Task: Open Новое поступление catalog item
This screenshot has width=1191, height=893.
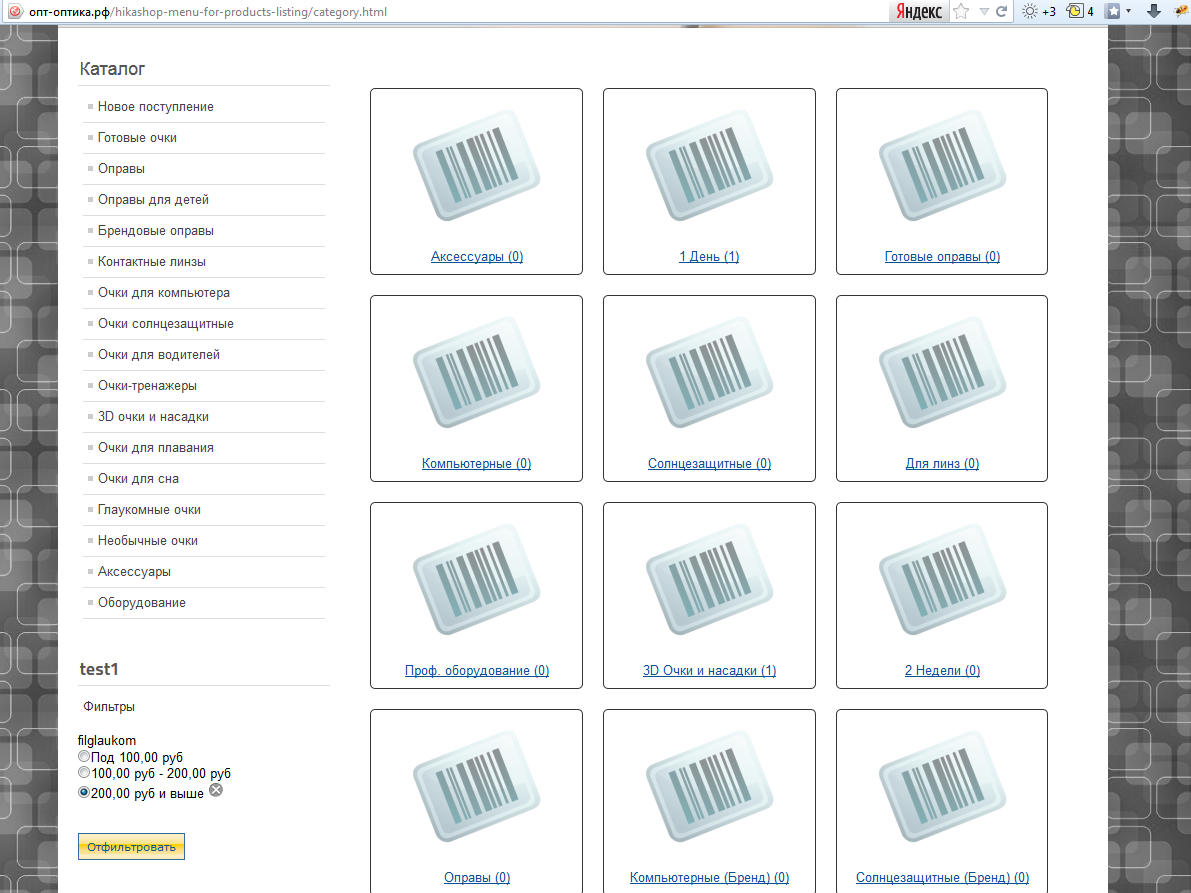Action: point(156,107)
